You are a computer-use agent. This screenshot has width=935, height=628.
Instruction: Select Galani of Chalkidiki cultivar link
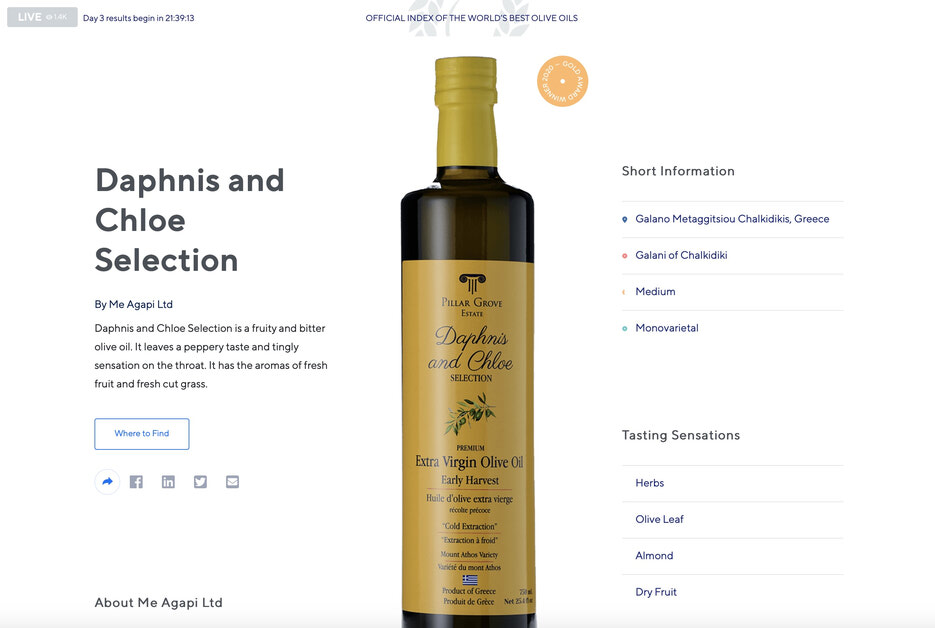point(681,255)
